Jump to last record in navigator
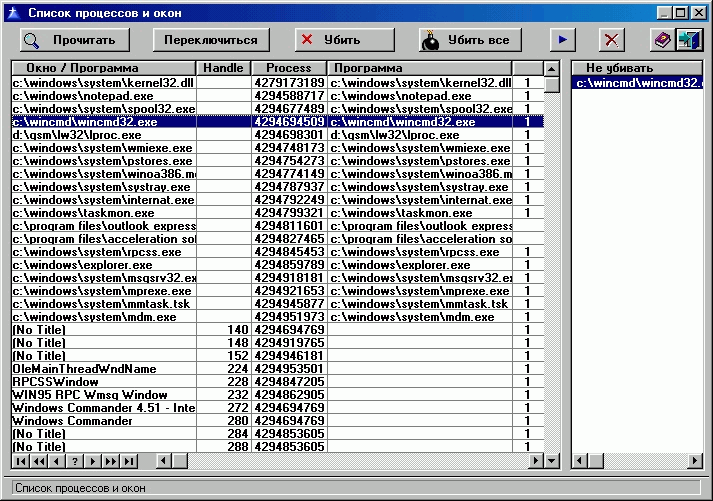Image resolution: width=713 pixels, height=501 pixels. click(x=128, y=461)
